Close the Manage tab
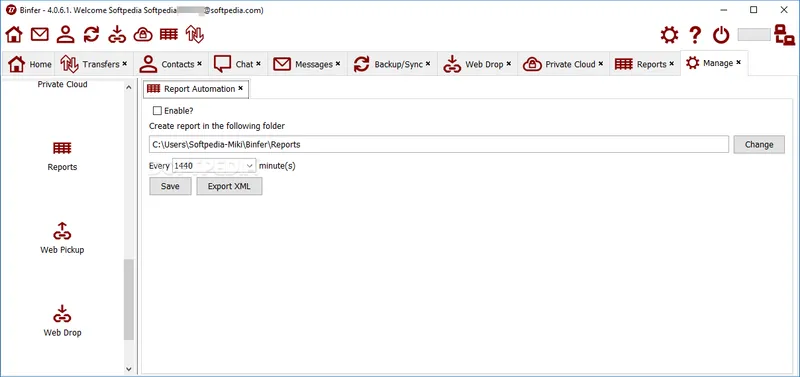800x377 pixels. 738,63
